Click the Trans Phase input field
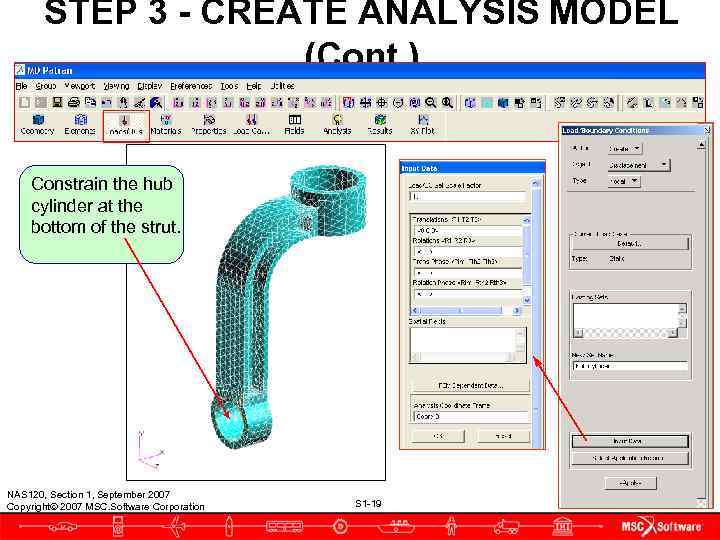This screenshot has width=720, height=540. point(468,272)
